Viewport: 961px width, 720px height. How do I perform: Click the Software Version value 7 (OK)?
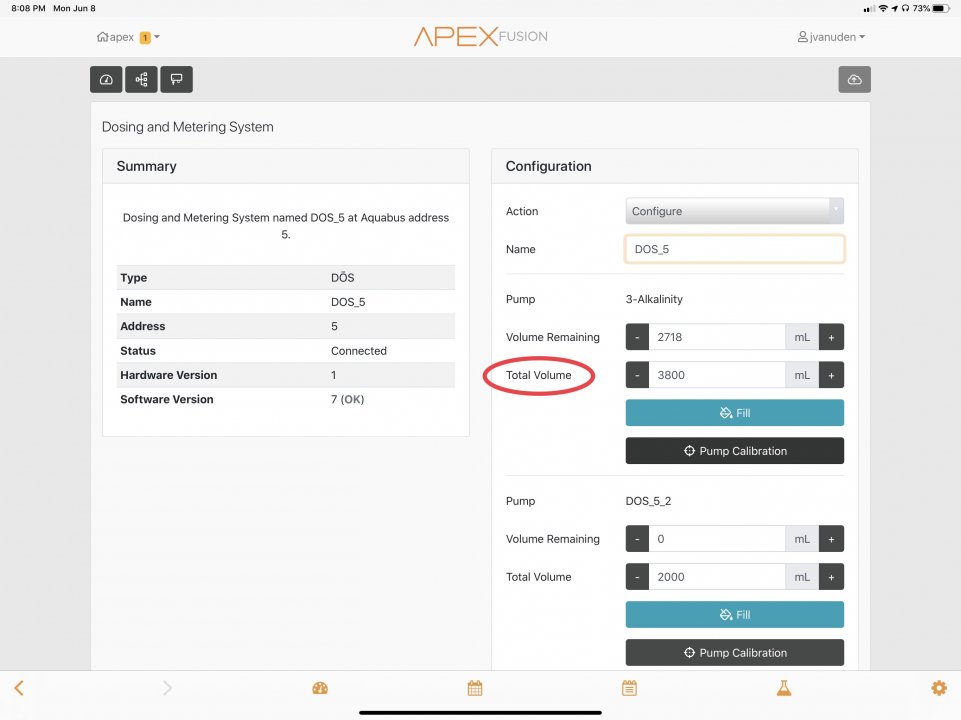pos(348,400)
